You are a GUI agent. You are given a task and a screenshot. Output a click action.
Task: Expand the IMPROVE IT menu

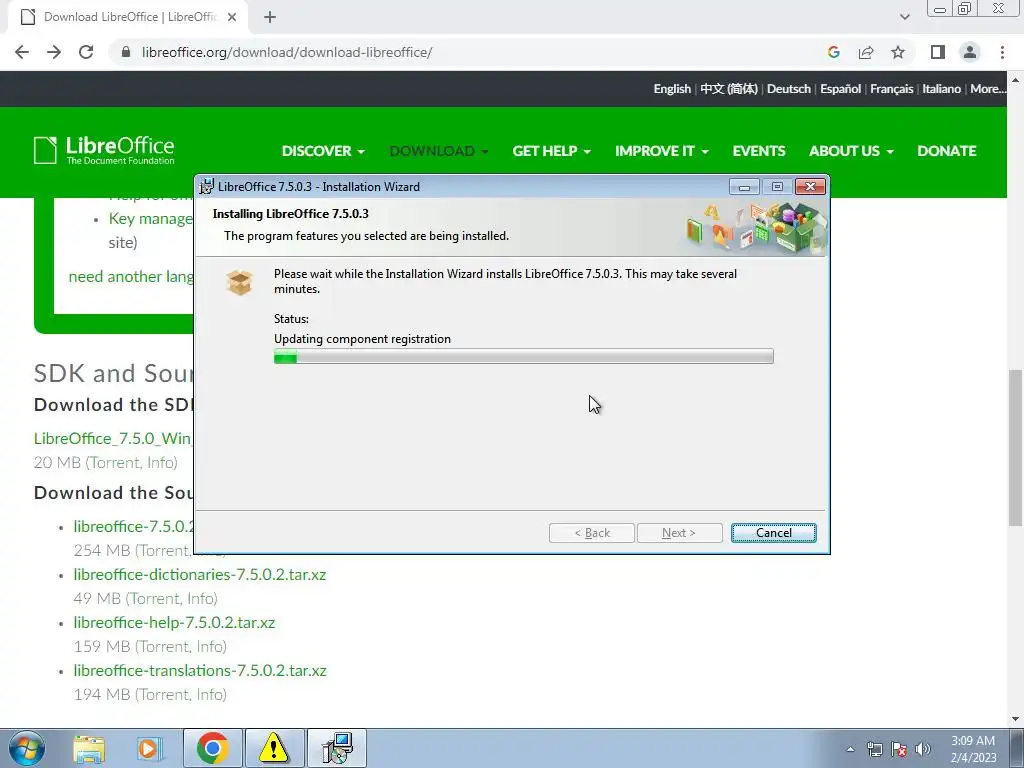pos(662,151)
